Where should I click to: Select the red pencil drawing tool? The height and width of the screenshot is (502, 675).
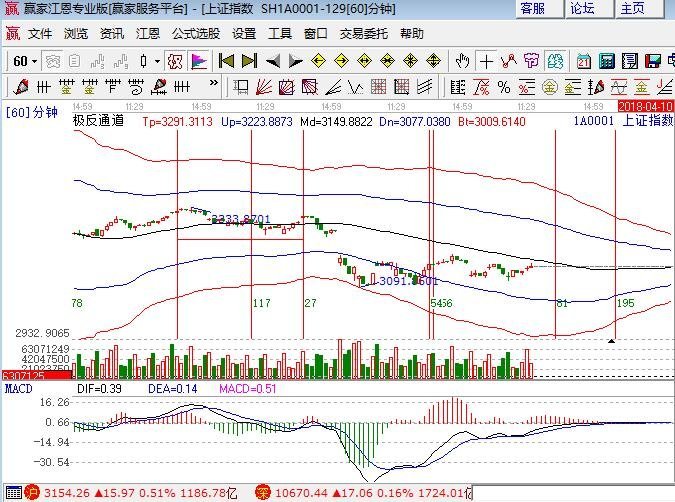tap(21, 87)
